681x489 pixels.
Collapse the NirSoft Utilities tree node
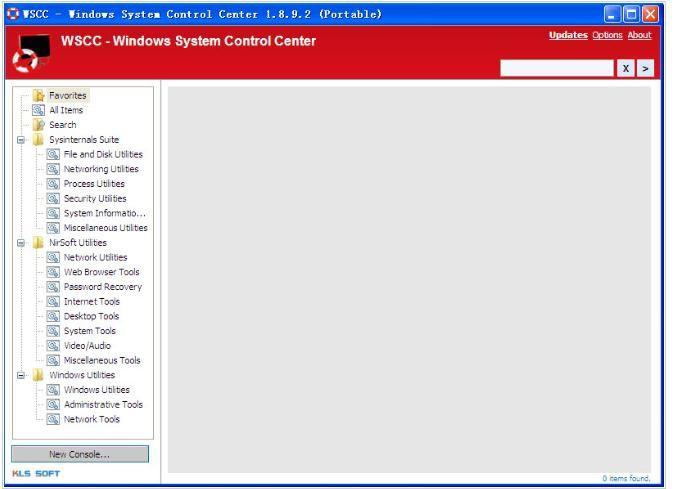tap(20, 243)
